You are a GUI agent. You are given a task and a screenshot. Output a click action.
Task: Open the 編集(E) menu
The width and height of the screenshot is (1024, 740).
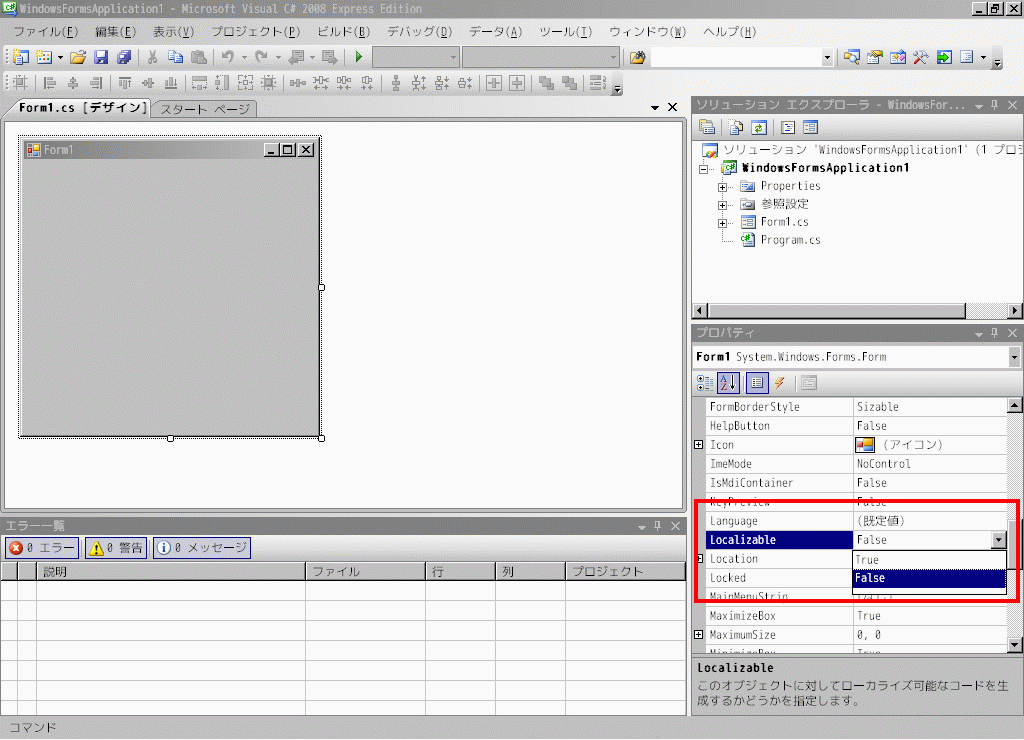point(115,31)
